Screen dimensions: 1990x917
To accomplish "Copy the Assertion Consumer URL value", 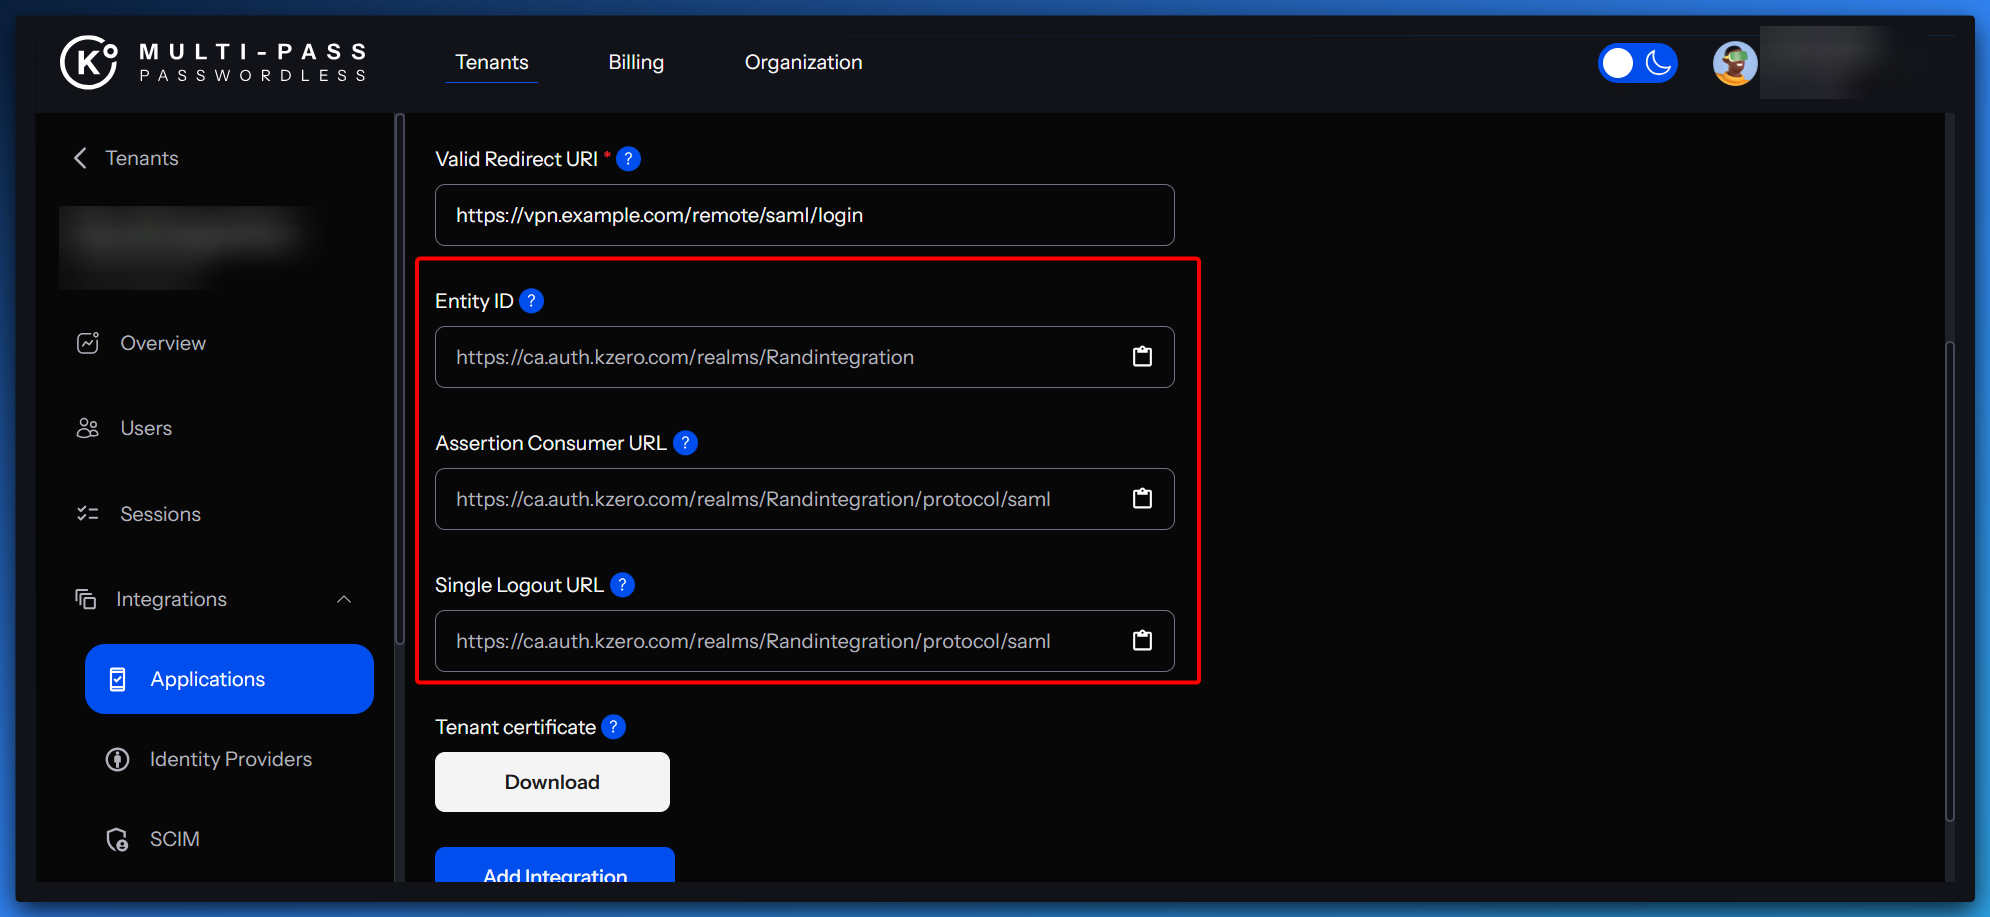I will tap(1142, 499).
